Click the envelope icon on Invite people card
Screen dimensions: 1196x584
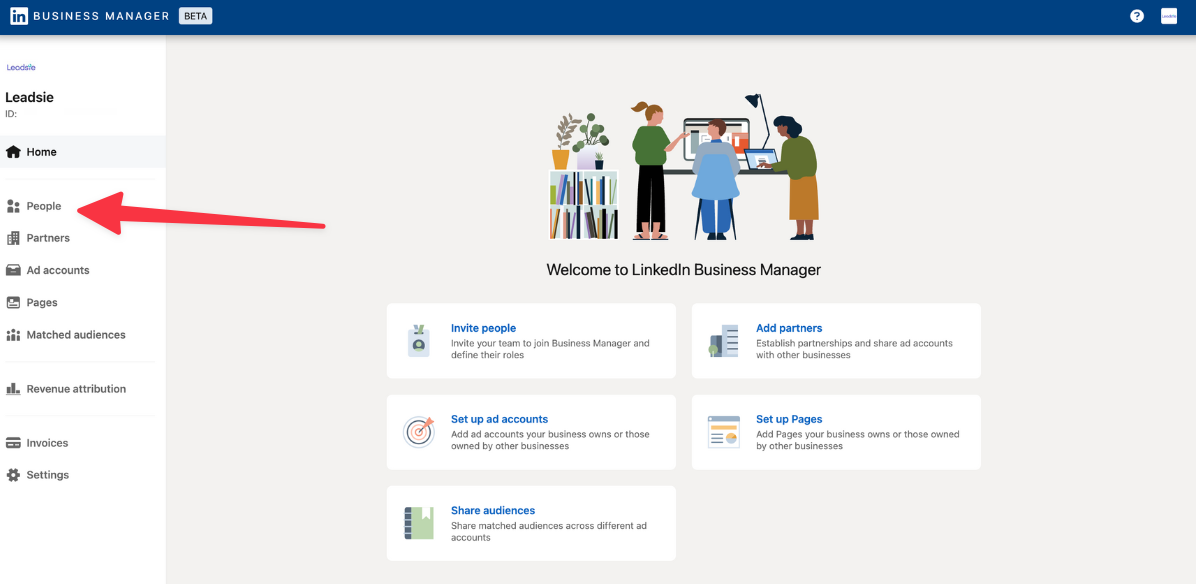[x=419, y=340]
